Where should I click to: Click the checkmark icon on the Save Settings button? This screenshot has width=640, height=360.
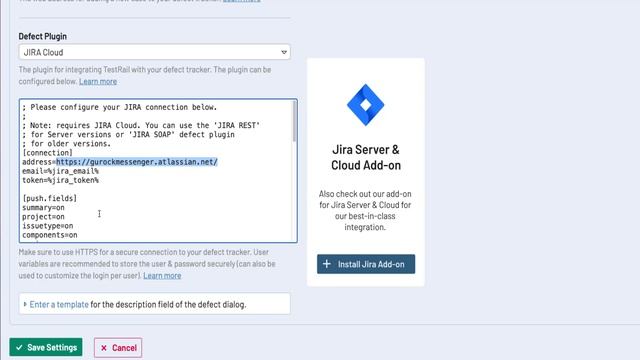19,347
